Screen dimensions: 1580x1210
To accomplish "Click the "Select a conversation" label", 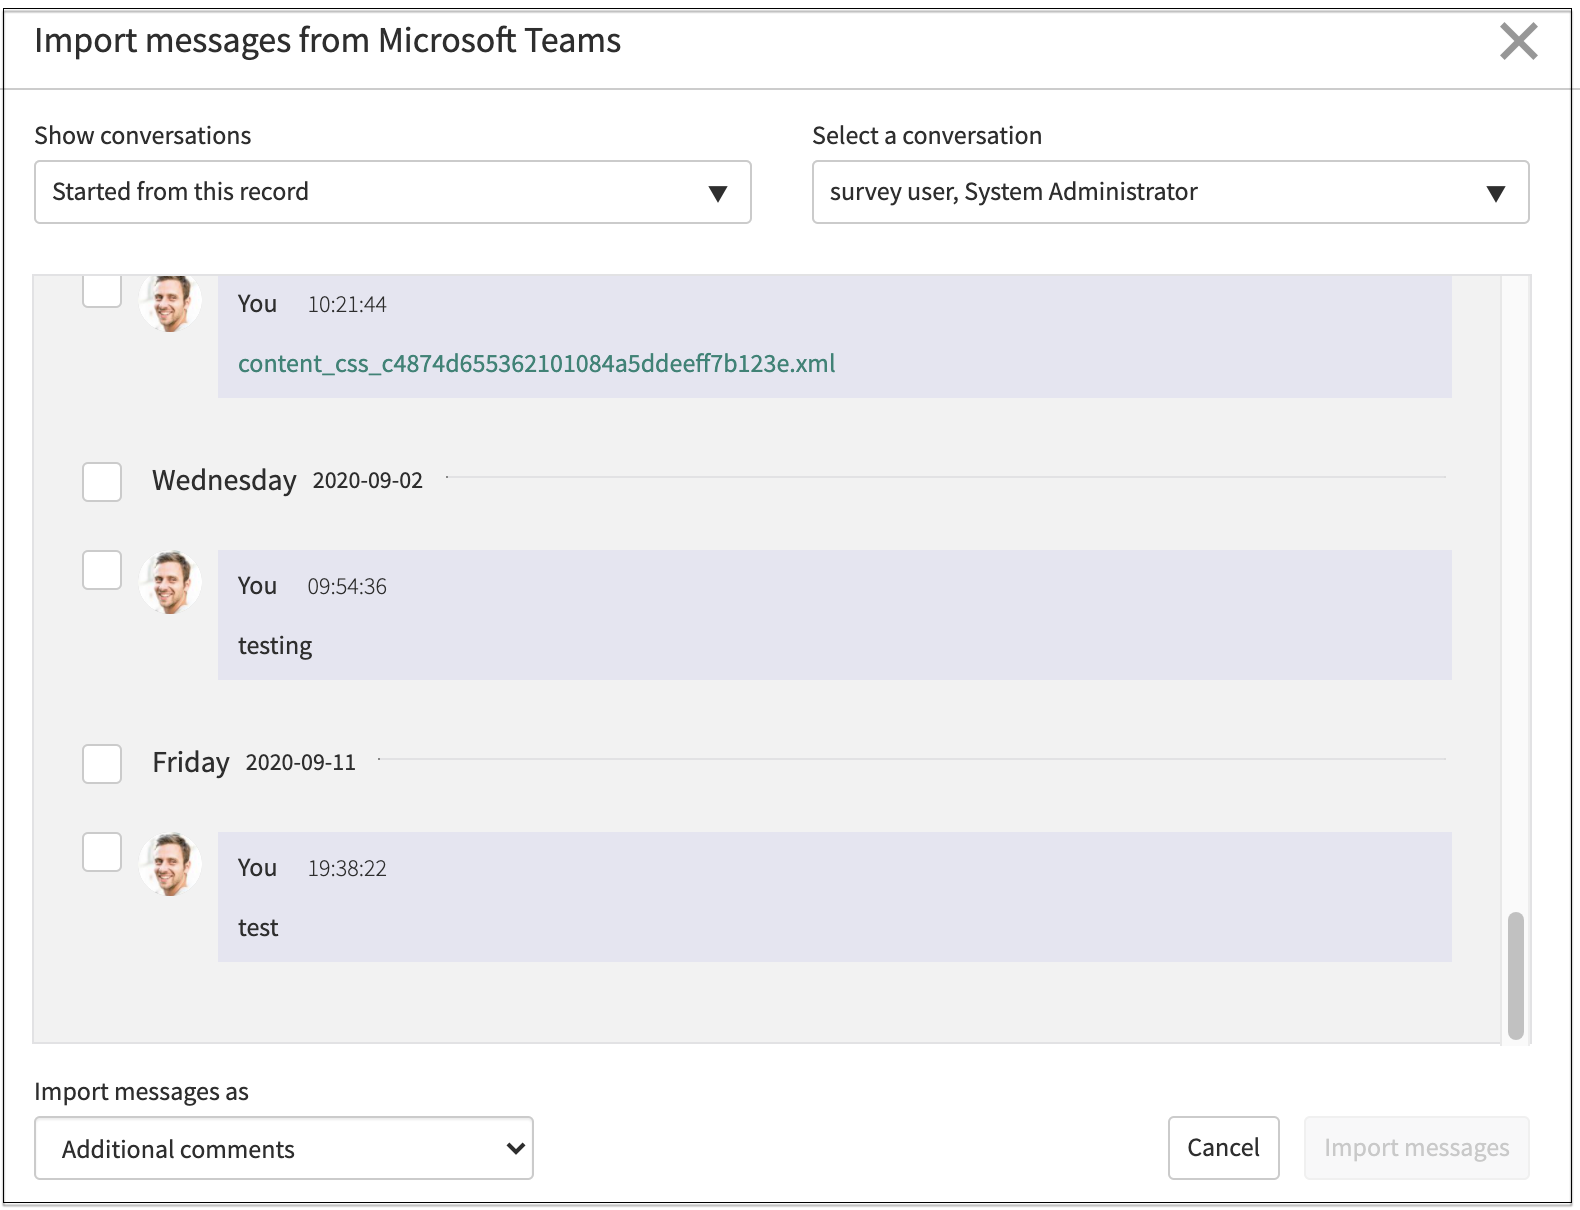I will click(x=927, y=136).
